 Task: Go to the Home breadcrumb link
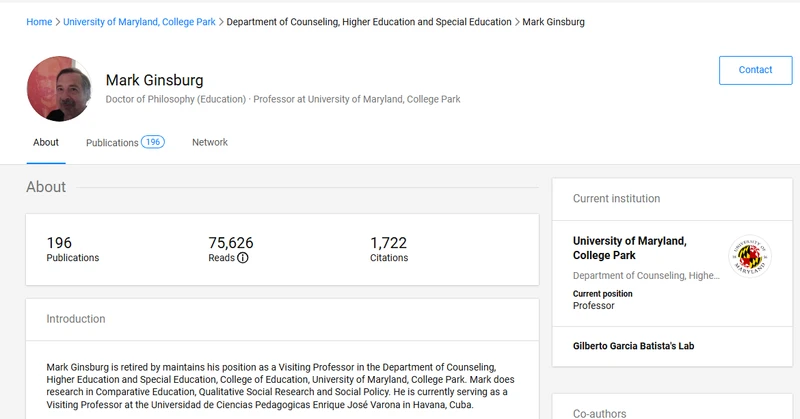click(x=39, y=22)
